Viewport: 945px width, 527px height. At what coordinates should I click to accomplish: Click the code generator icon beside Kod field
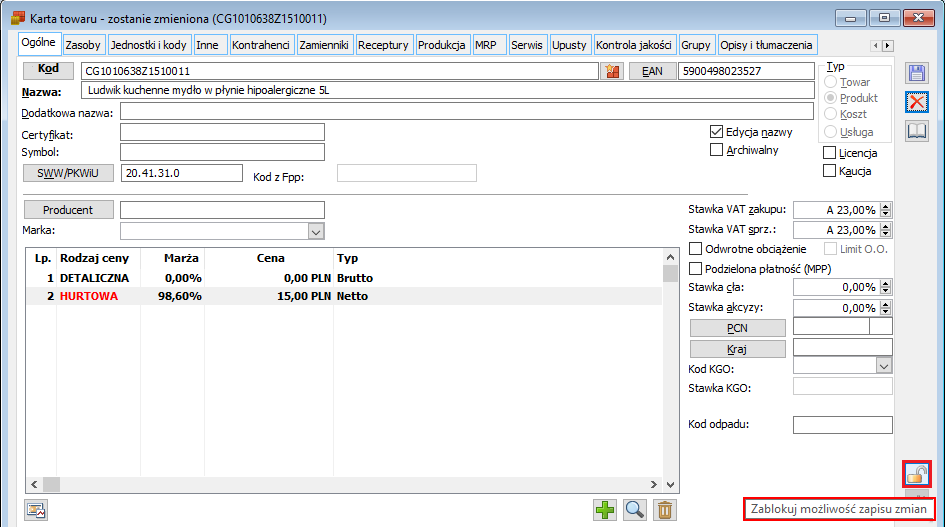point(612,71)
